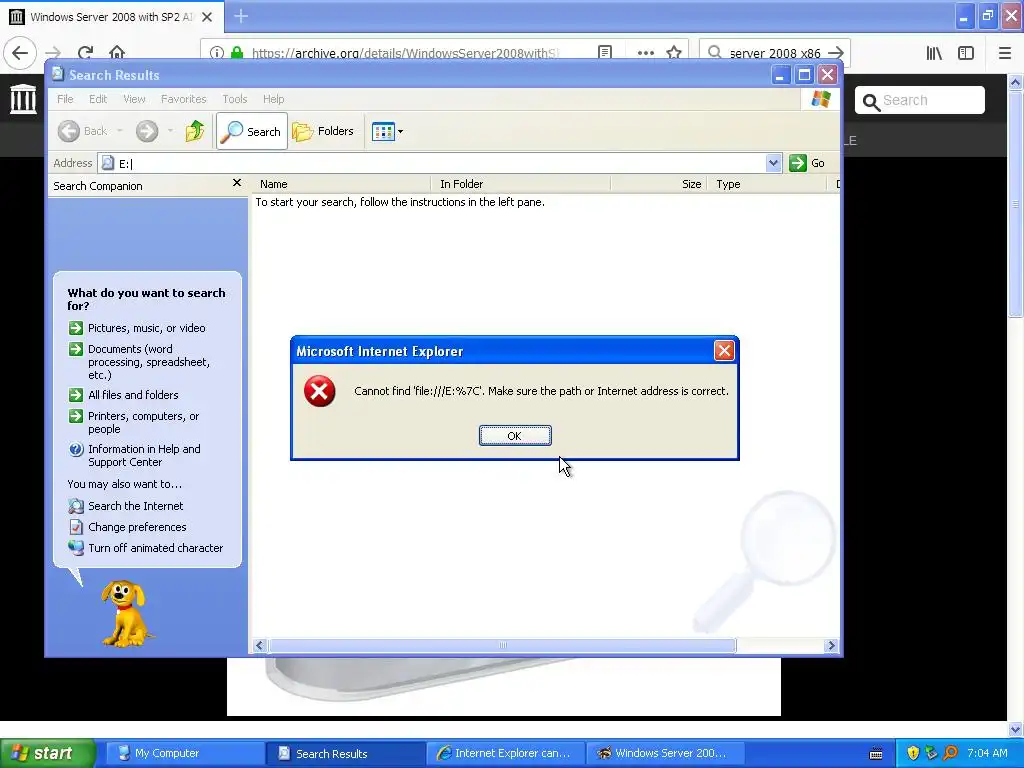
Task: Open Firefox page actions ellipsis menu
Action: click(645, 53)
